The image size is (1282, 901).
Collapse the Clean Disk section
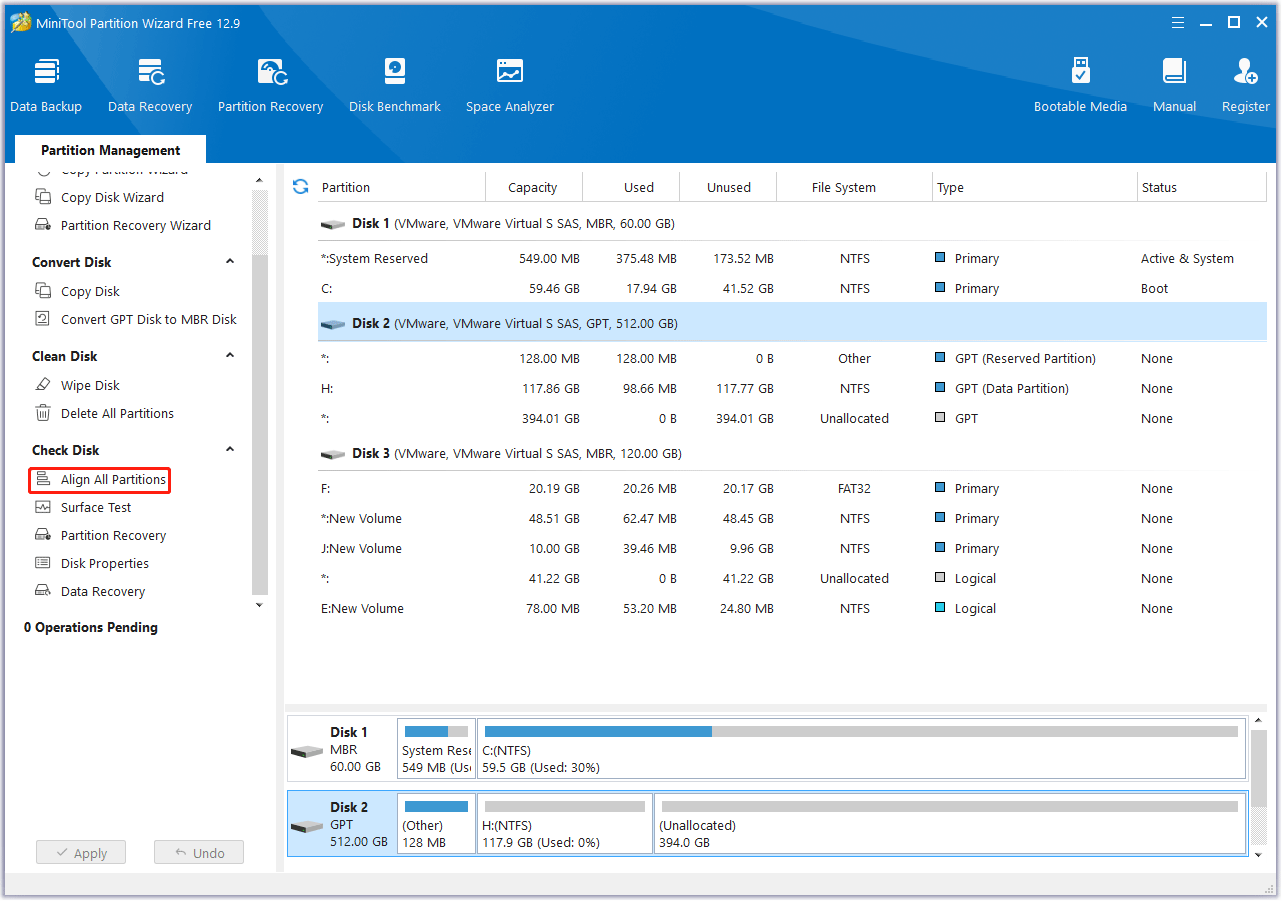(x=230, y=356)
